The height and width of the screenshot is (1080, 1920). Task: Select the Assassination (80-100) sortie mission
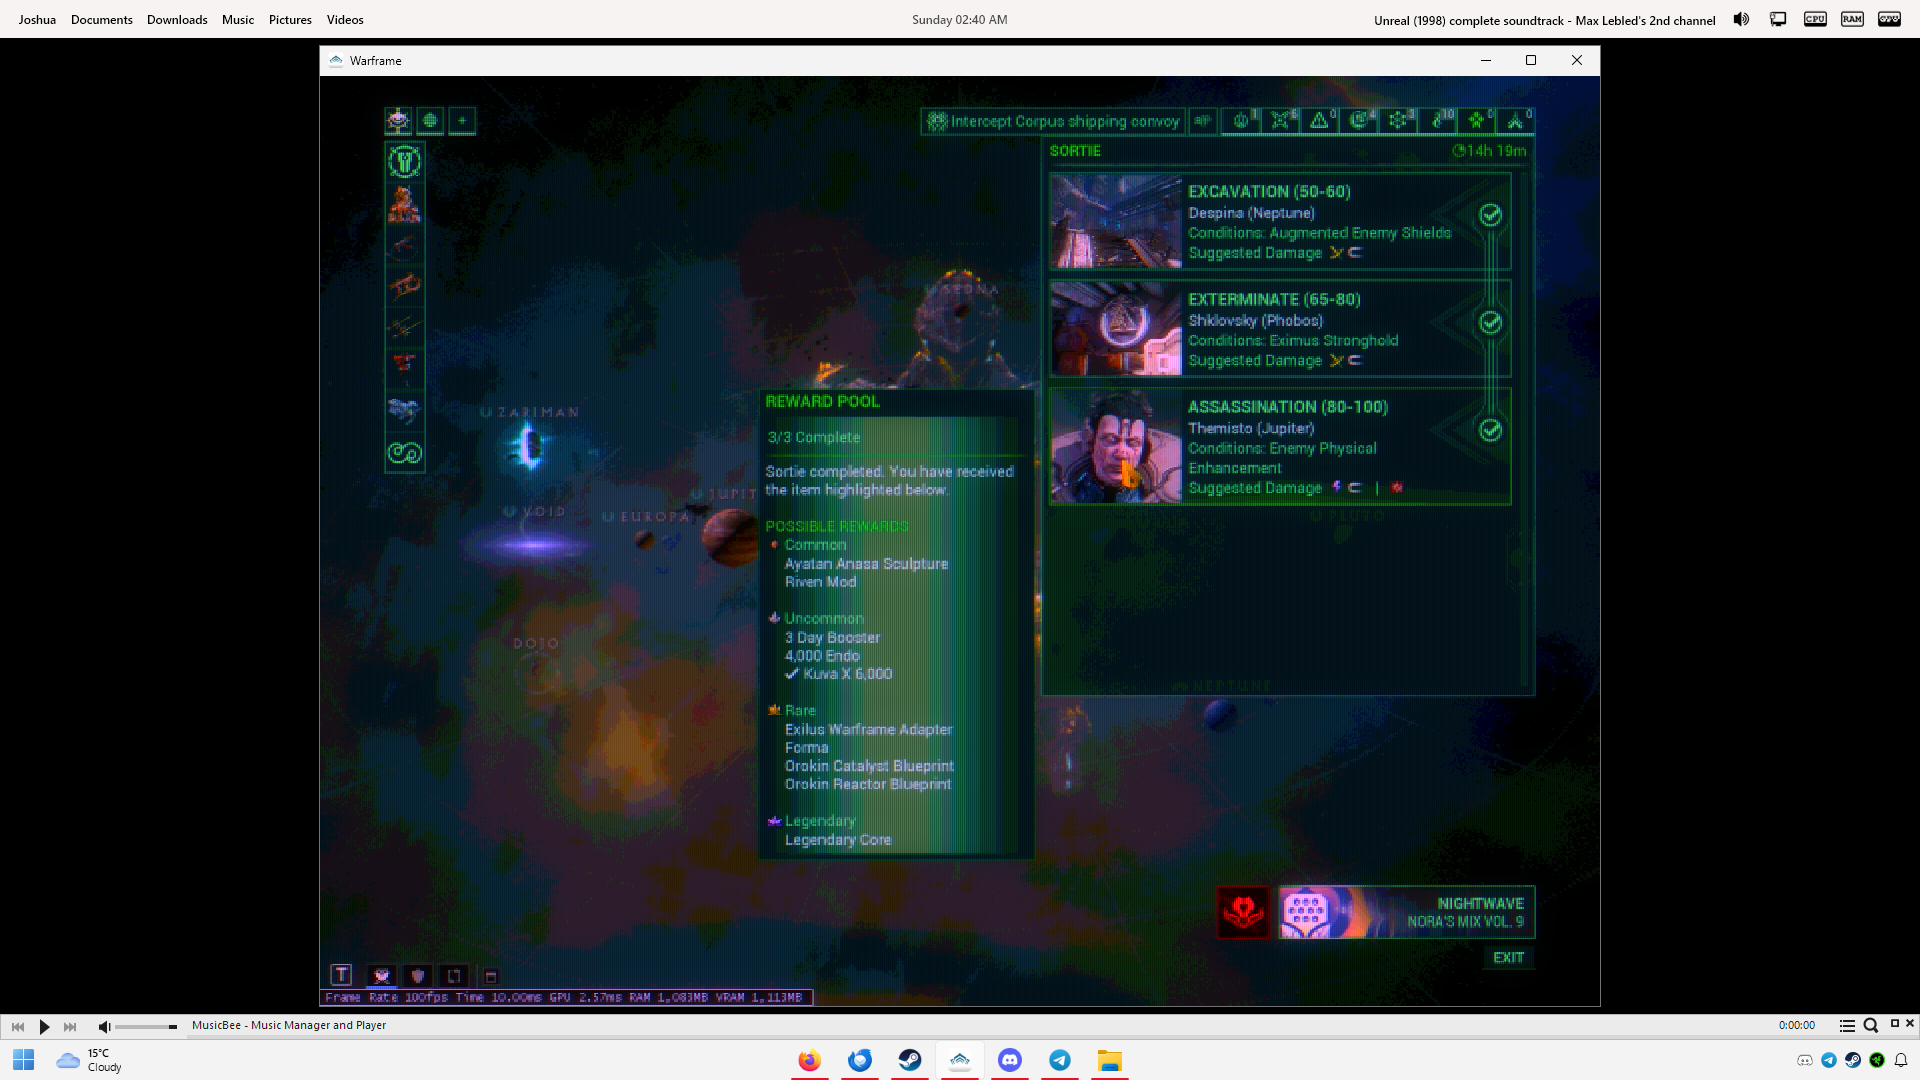pos(1280,446)
